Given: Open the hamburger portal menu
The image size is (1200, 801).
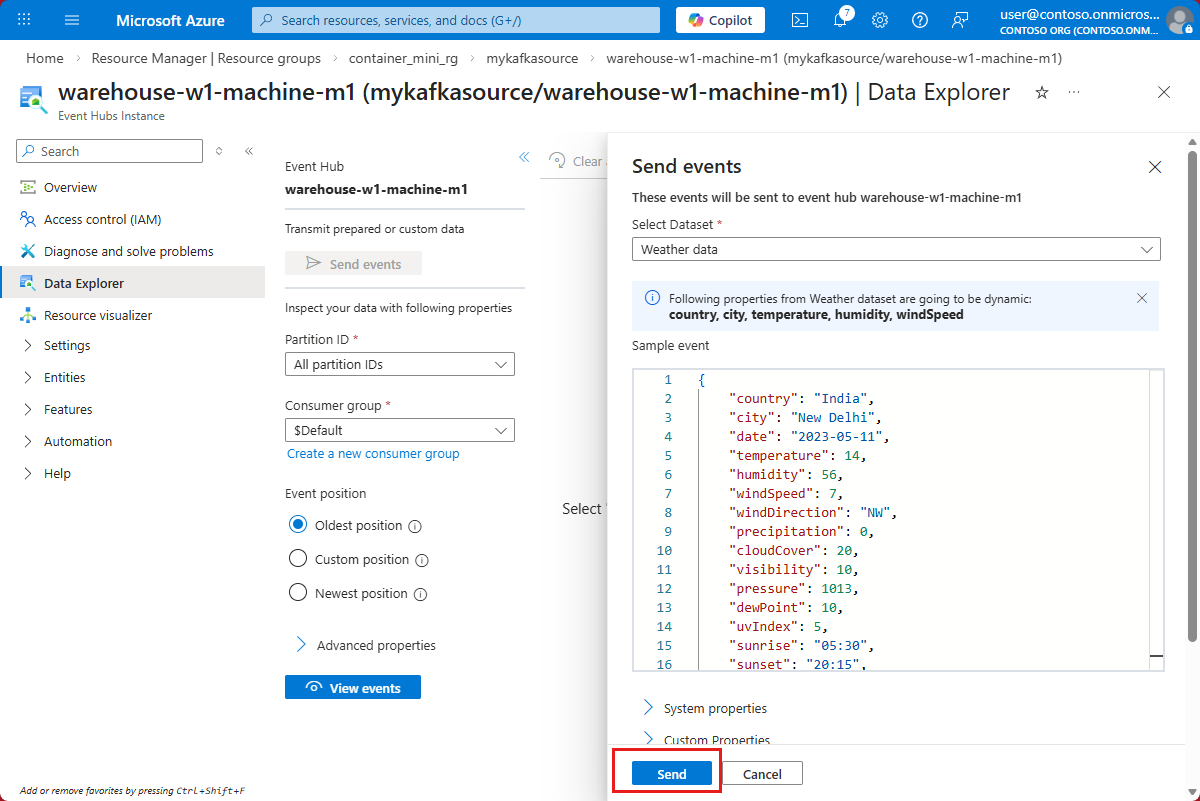Looking at the screenshot, I should coord(72,20).
